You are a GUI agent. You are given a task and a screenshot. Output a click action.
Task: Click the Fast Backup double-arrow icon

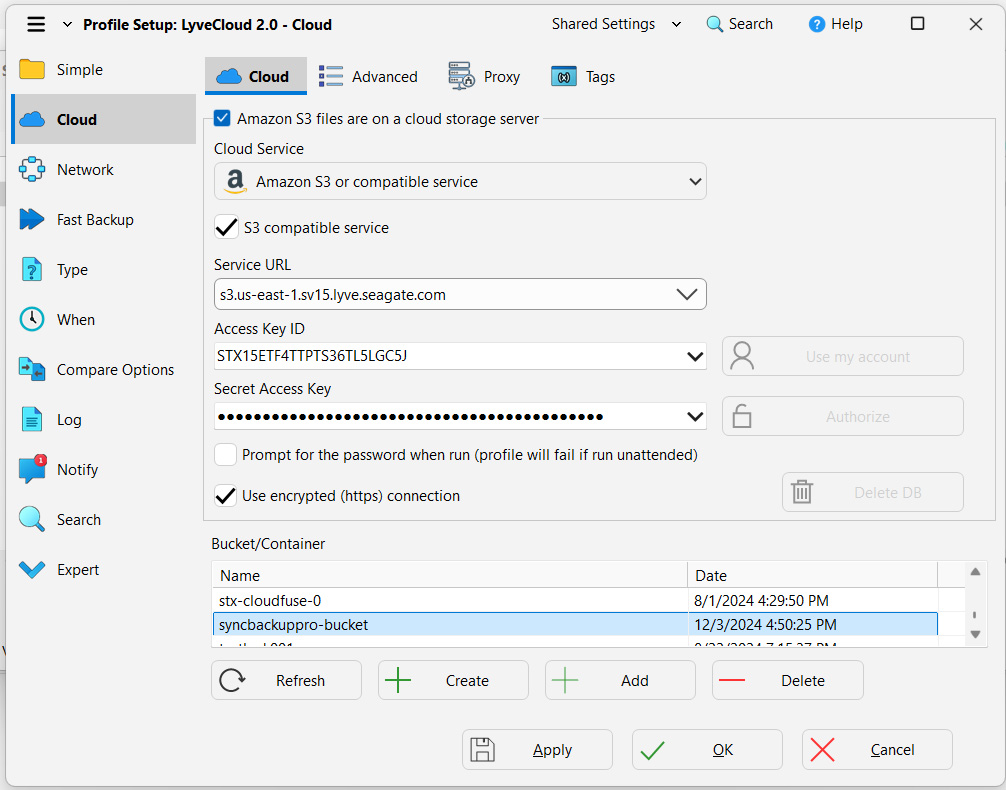click(32, 219)
